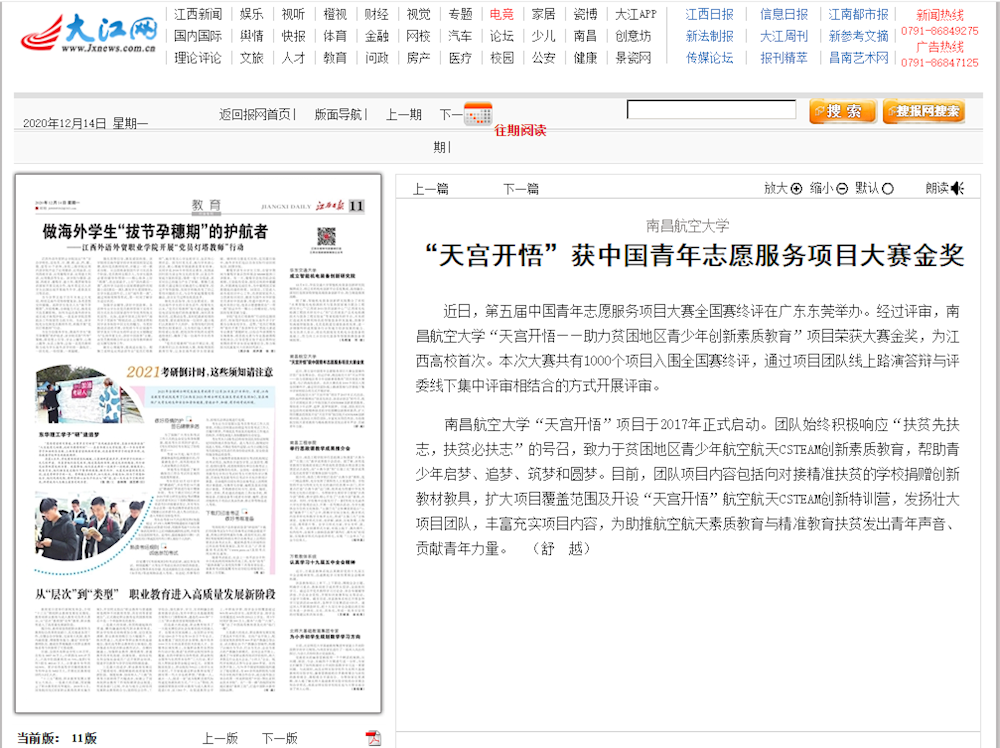Open the 往期阅读 calendar icon
Image resolution: width=1000 pixels, height=748 pixels.
[x=478, y=112]
